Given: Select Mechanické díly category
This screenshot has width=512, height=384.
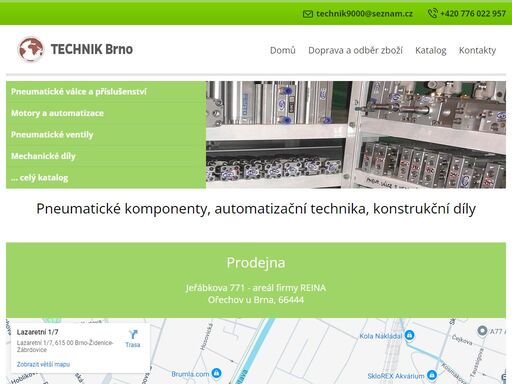Looking at the screenshot, I should (x=106, y=156).
